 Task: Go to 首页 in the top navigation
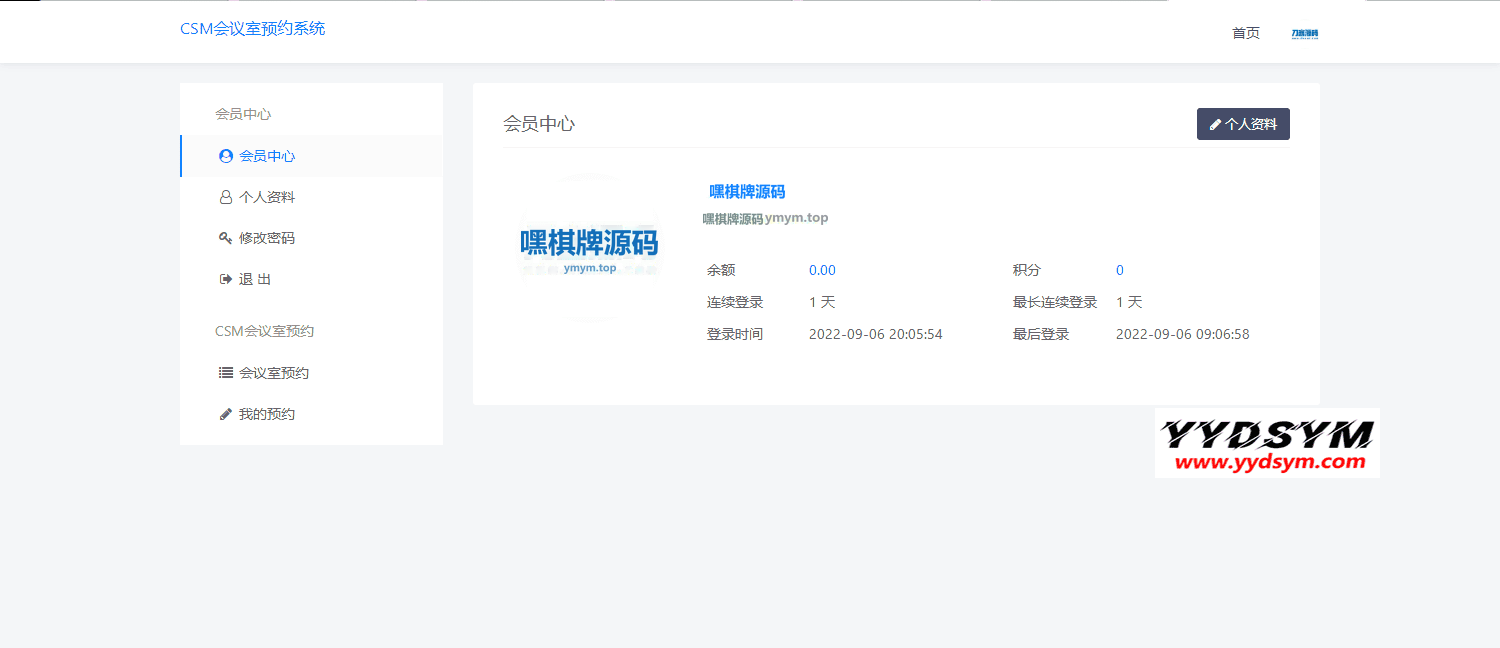(1246, 33)
